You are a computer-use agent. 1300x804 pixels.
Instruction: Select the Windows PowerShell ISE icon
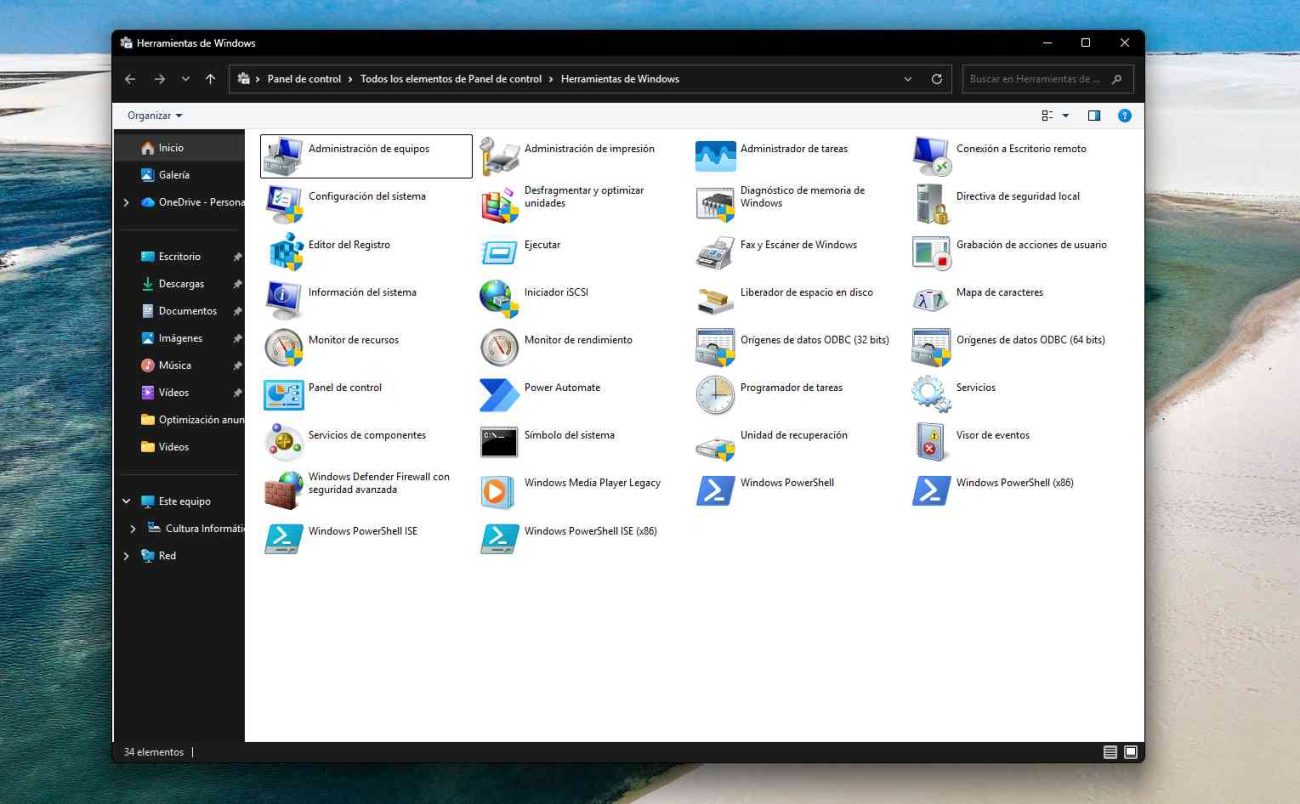284,538
